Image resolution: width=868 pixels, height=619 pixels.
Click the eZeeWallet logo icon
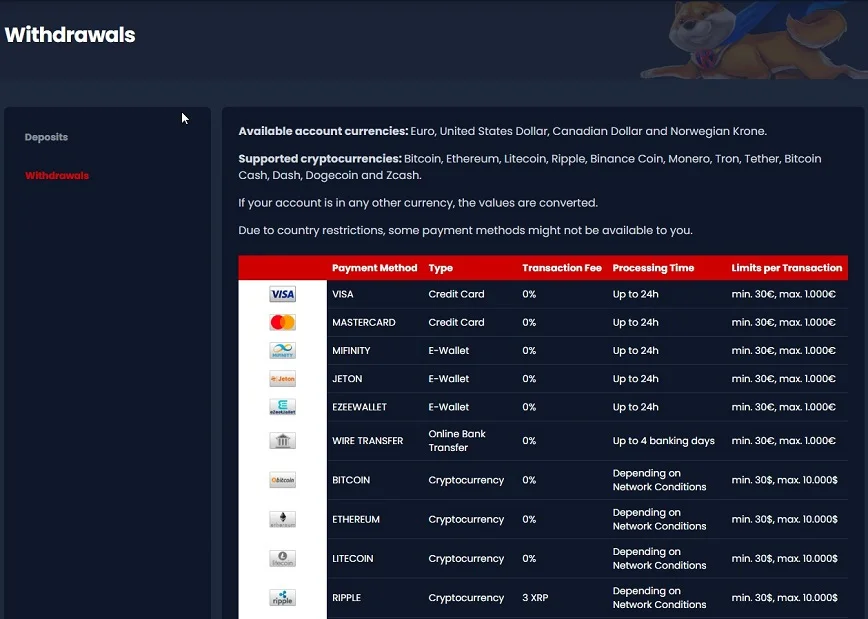pos(282,407)
